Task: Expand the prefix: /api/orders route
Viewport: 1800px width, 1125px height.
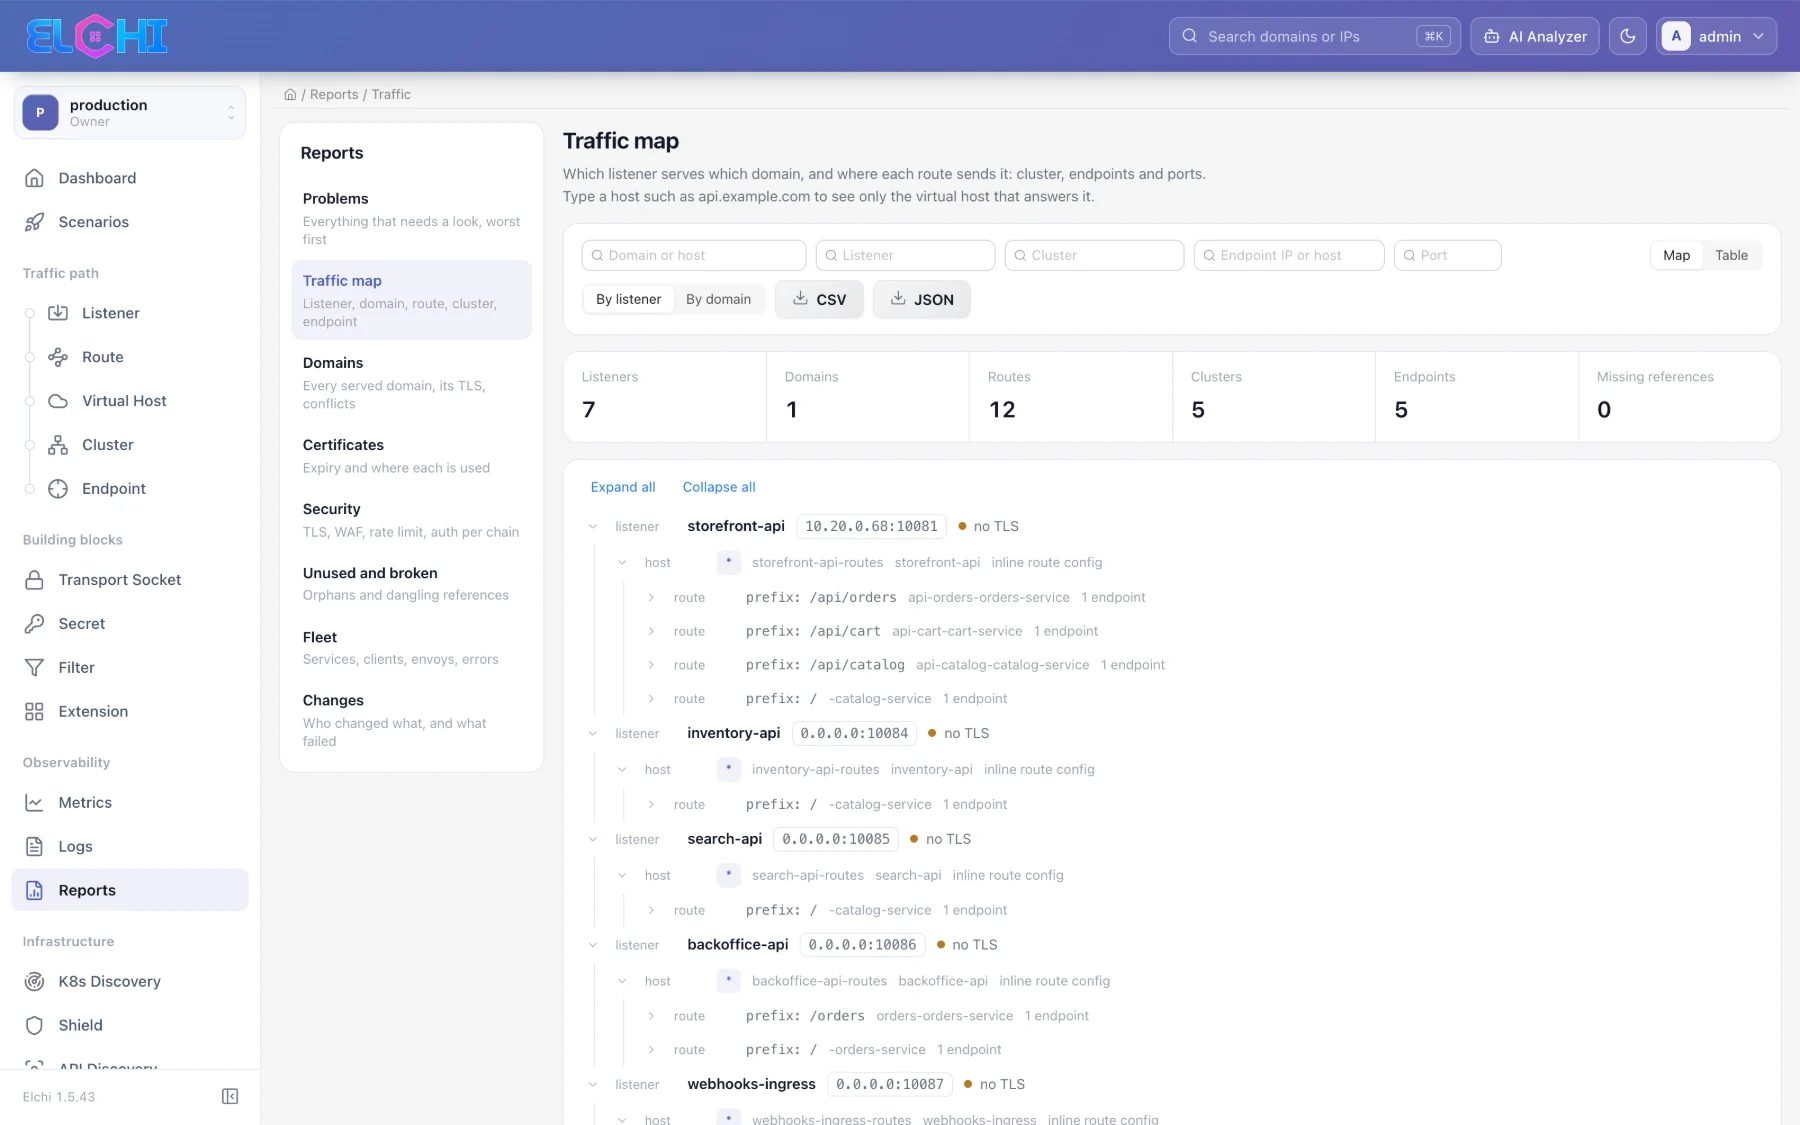Action: tap(651, 598)
